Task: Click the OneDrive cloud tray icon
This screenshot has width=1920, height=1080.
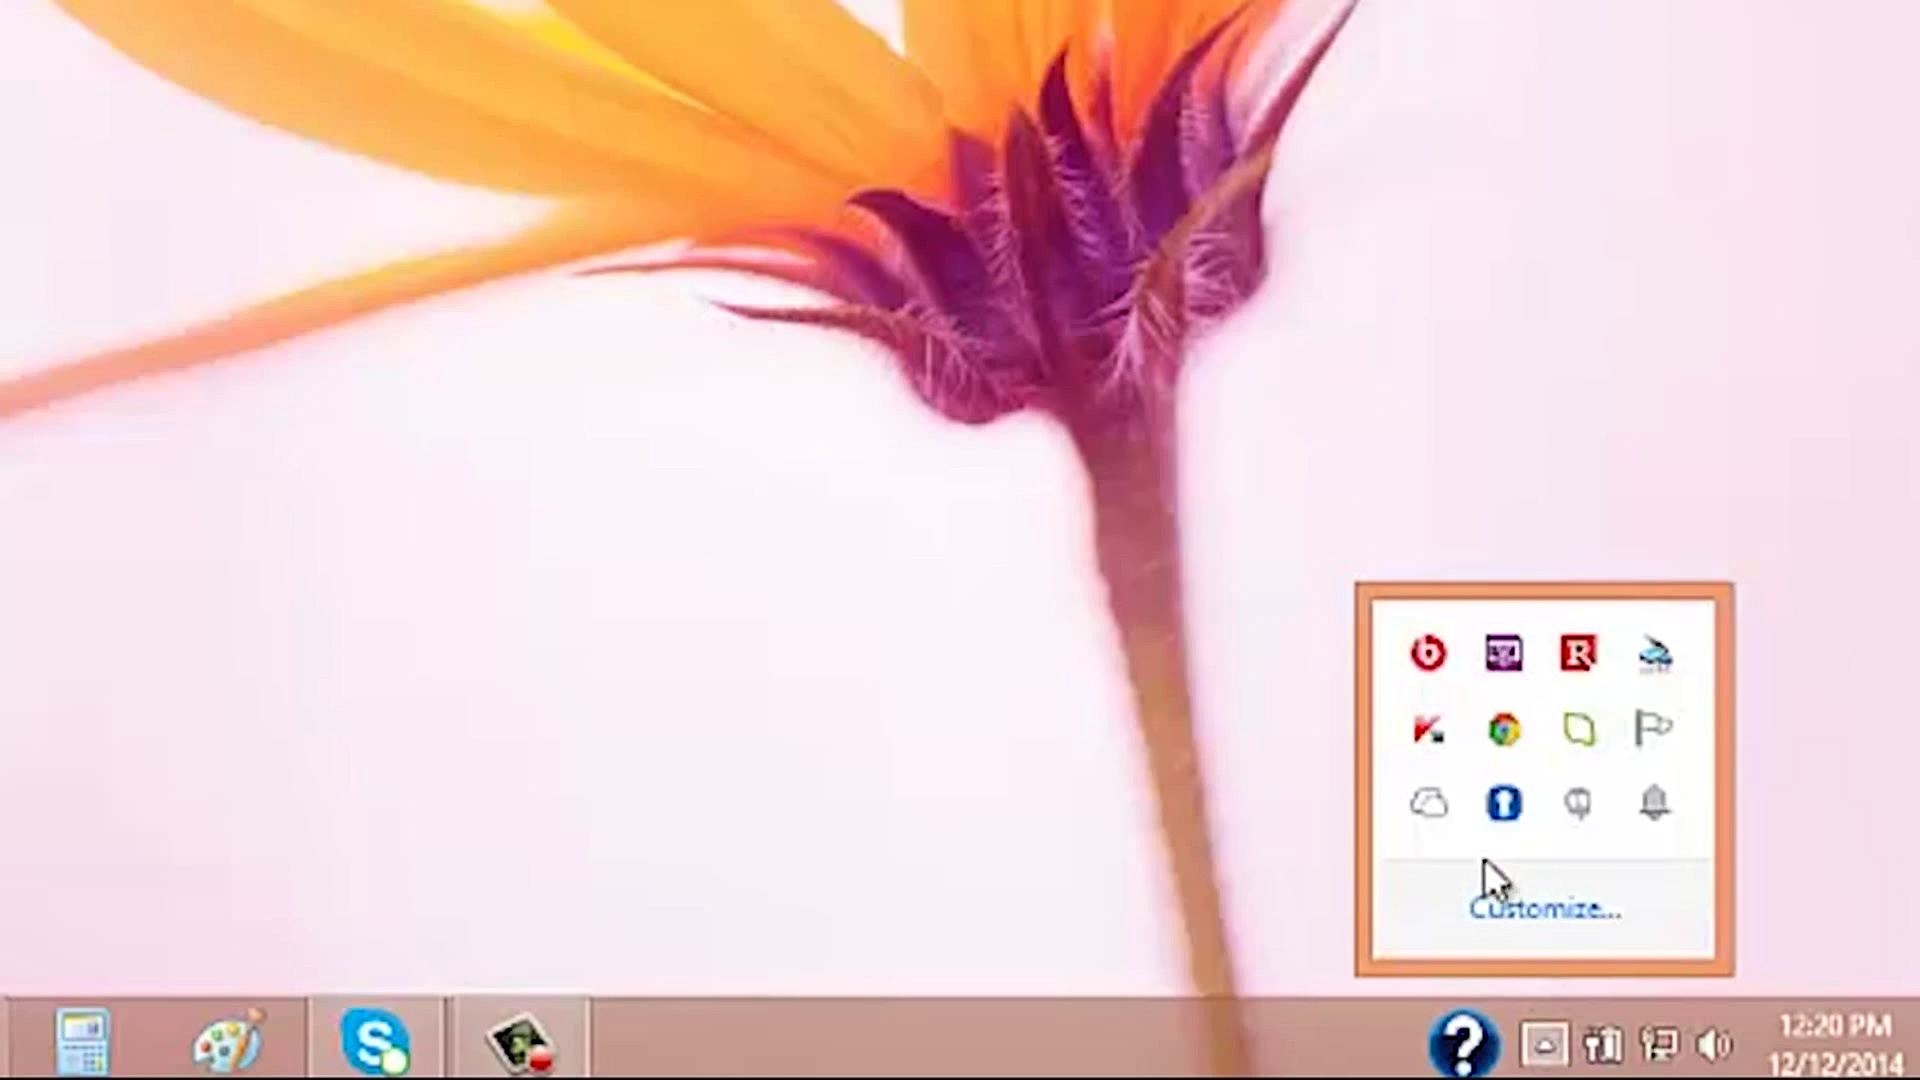Action: (1428, 803)
